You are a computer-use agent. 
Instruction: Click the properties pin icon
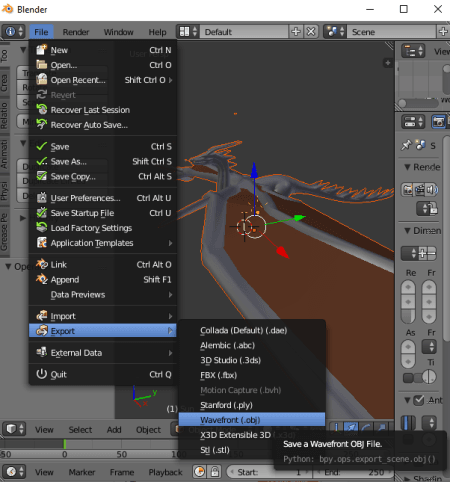tap(406, 145)
